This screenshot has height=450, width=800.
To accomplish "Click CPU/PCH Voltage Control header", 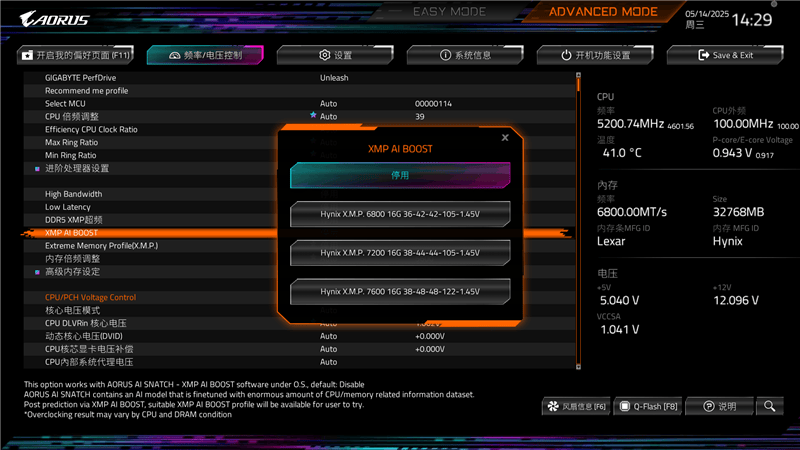I will point(90,297).
